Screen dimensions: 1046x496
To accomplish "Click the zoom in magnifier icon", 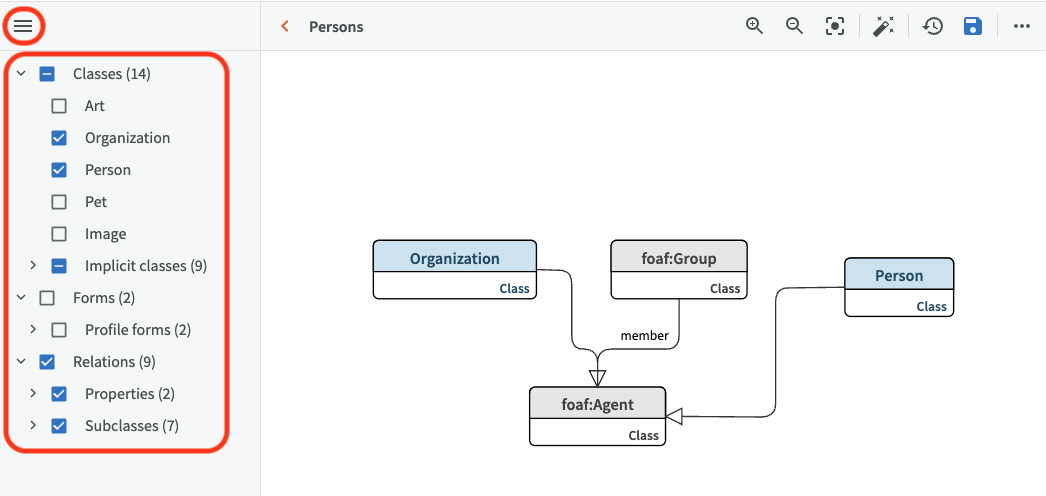I will [x=755, y=26].
